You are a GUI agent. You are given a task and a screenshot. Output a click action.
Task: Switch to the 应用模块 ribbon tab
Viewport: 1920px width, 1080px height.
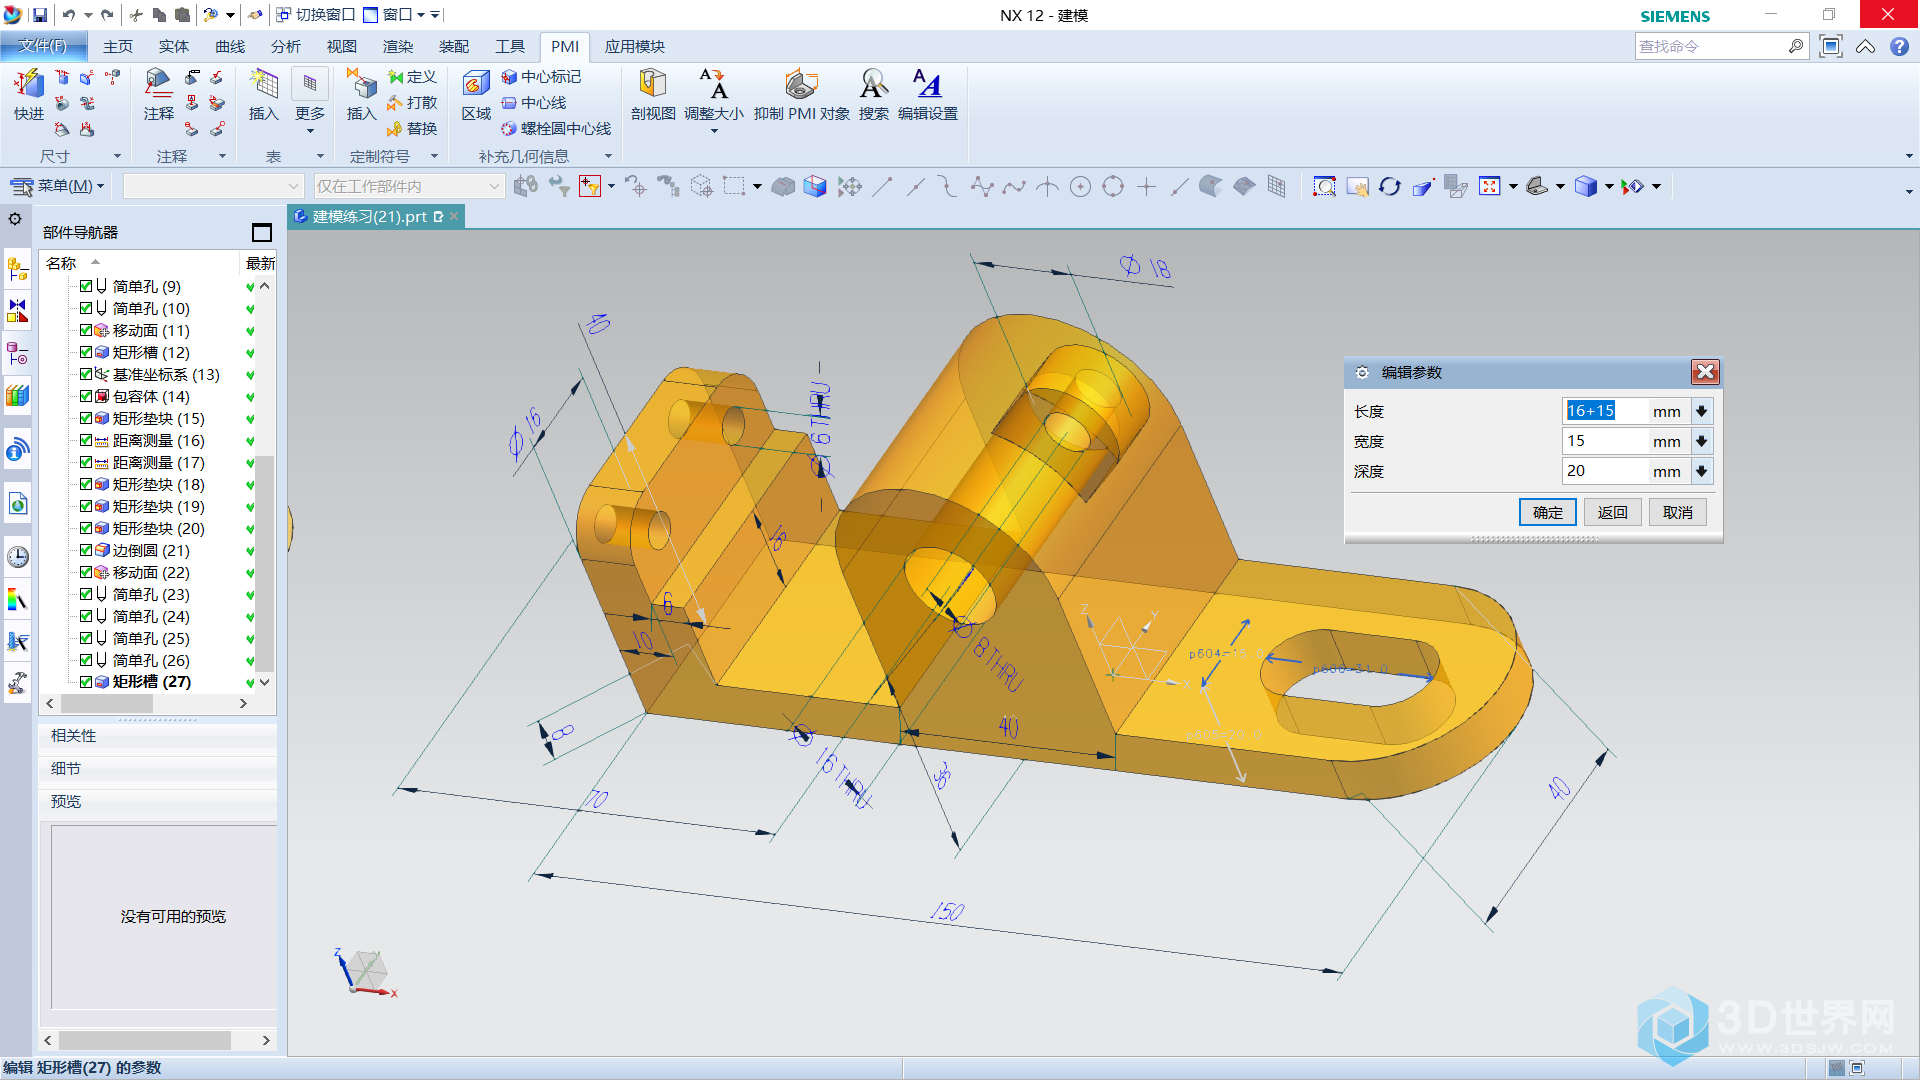coord(635,46)
